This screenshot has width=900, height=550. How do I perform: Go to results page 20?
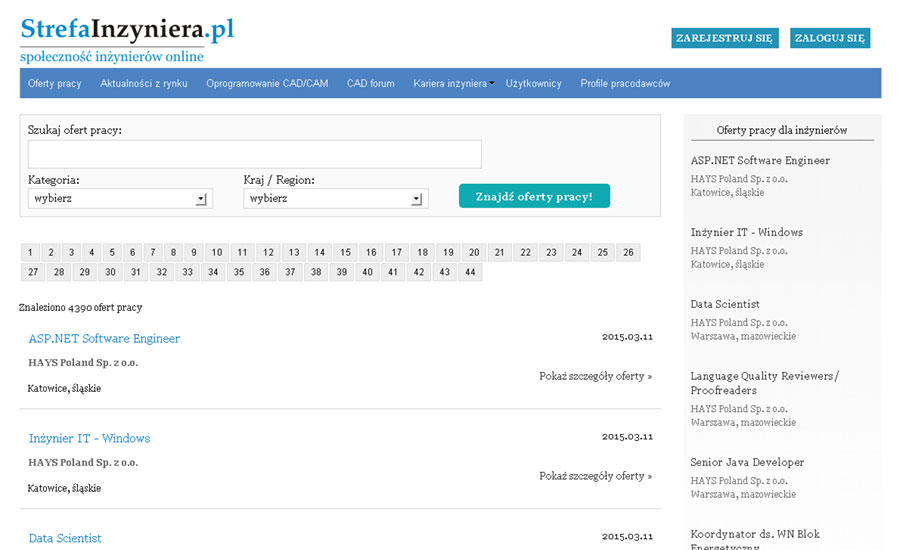pos(474,252)
